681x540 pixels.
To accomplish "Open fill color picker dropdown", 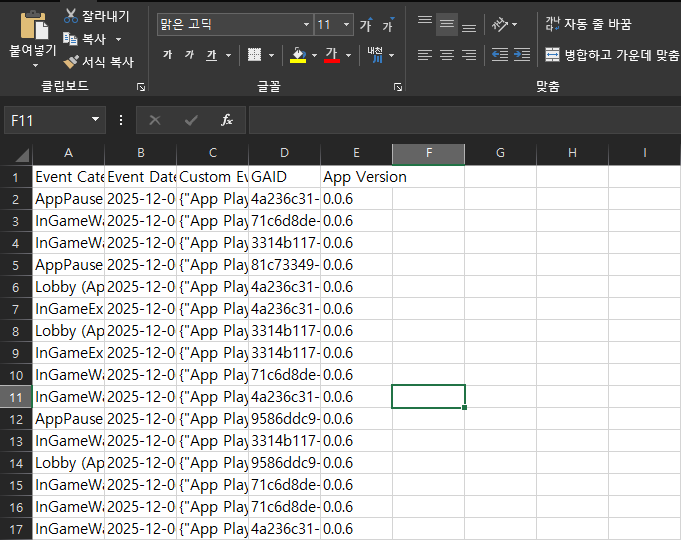I will click(314, 55).
